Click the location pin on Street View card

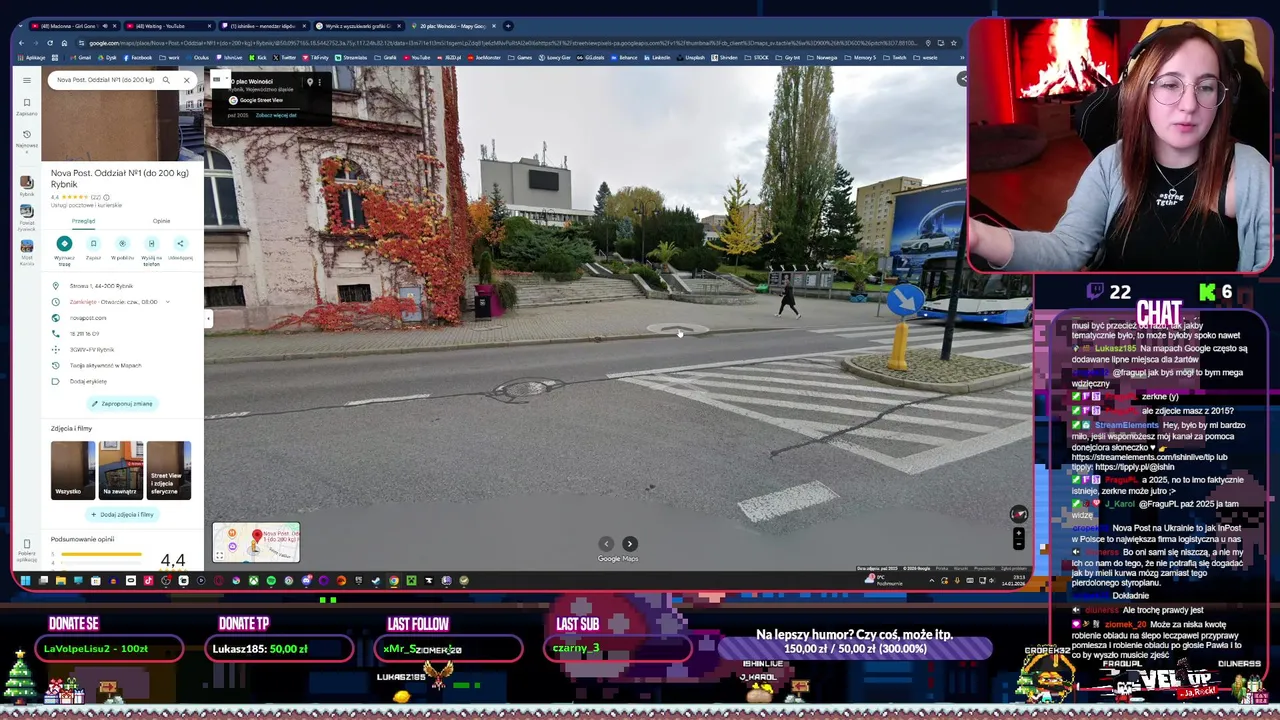(310, 82)
